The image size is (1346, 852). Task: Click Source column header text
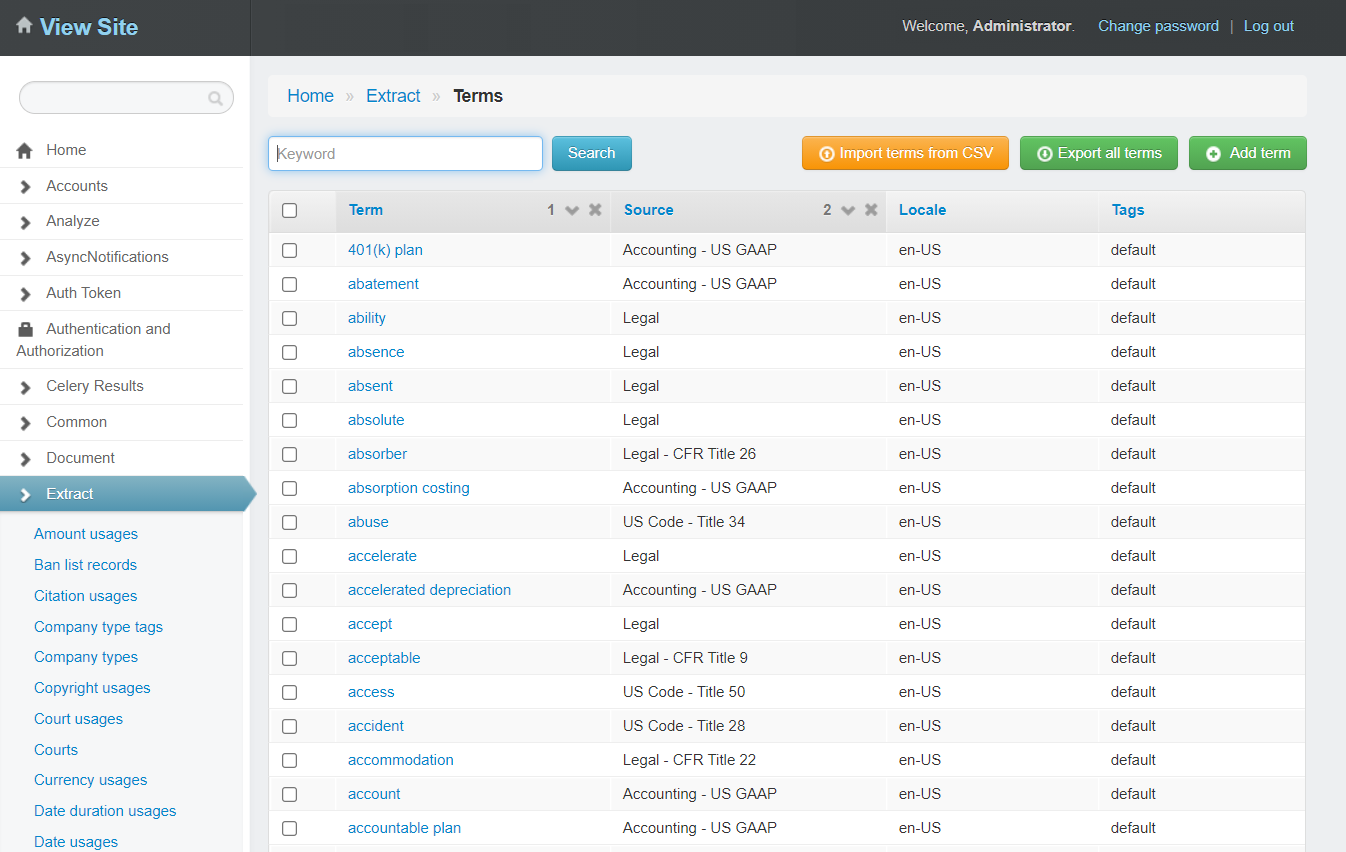[649, 210]
